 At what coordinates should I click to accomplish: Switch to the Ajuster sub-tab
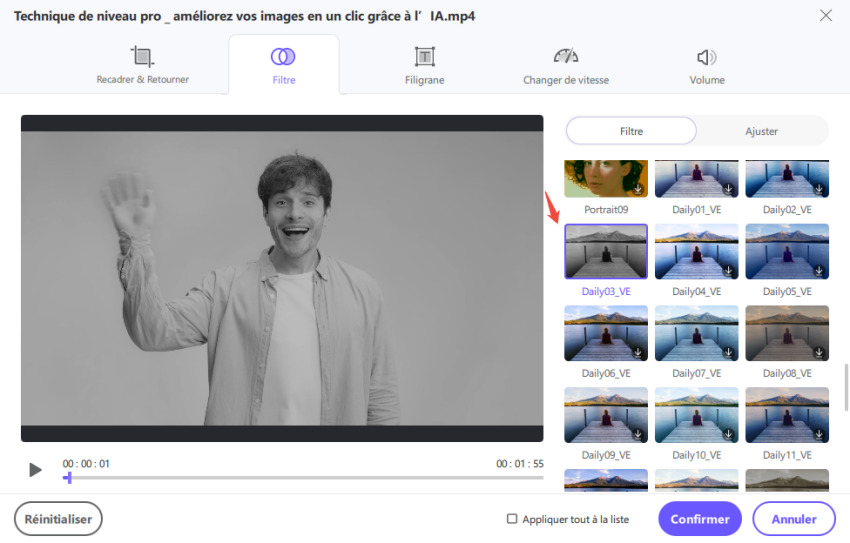point(761,131)
